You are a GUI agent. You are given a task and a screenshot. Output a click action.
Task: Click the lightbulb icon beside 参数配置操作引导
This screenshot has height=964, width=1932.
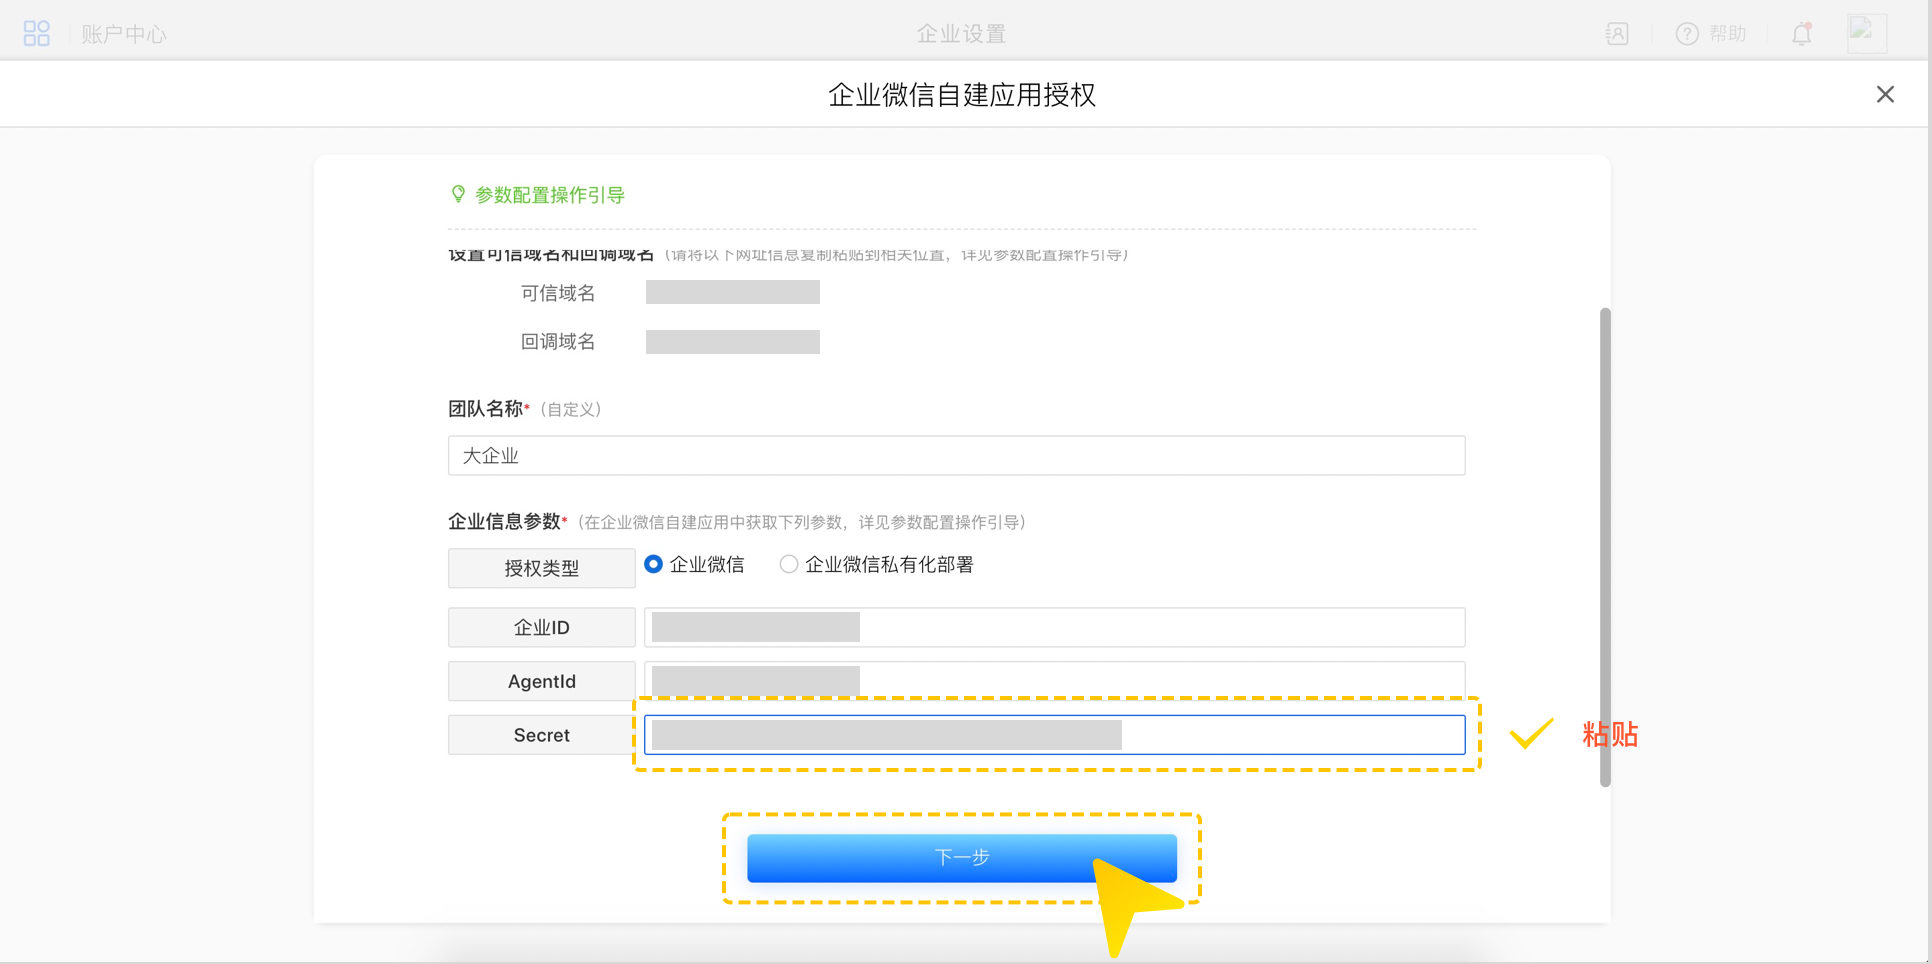click(x=458, y=194)
